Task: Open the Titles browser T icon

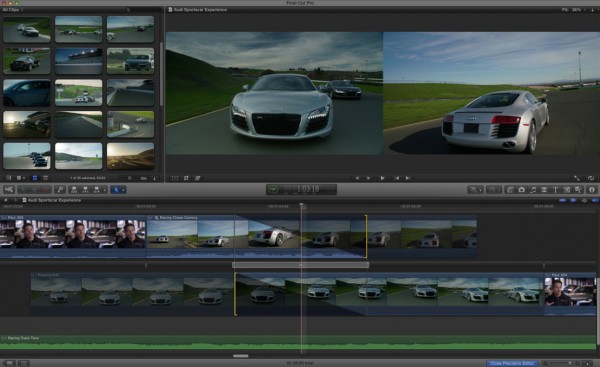Action: 555,189
